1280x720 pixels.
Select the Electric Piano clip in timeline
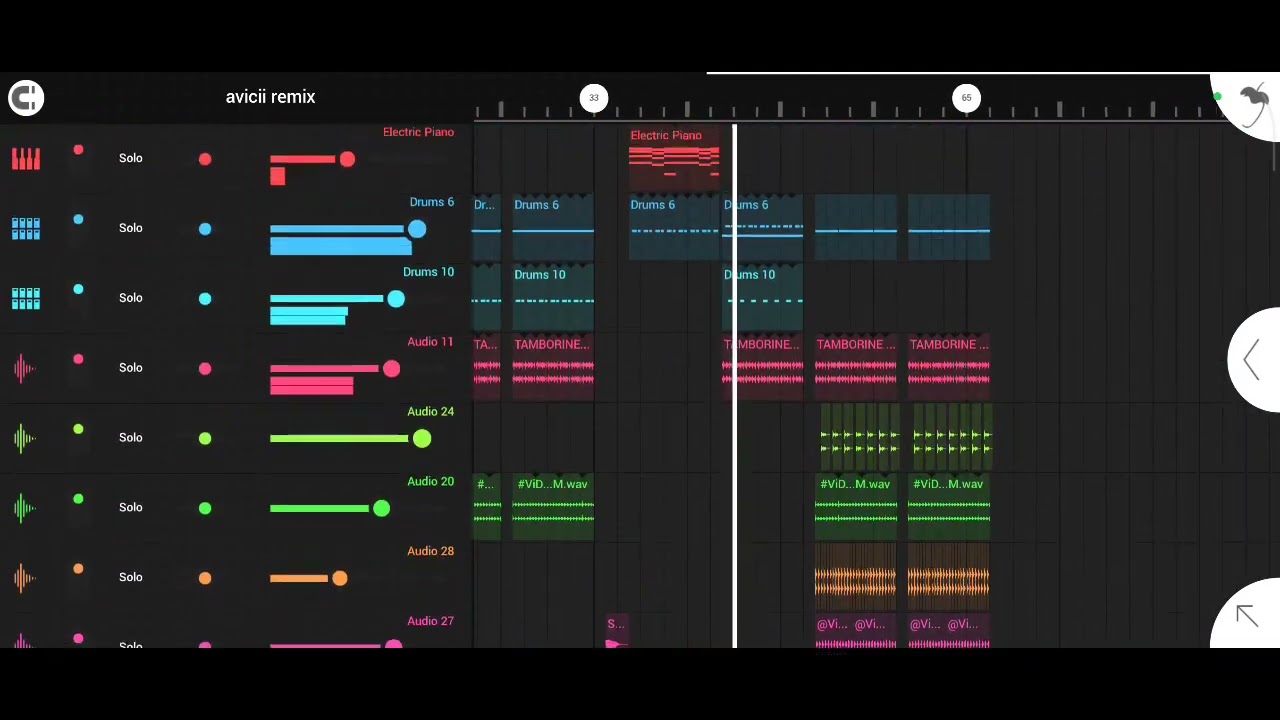tap(674, 158)
